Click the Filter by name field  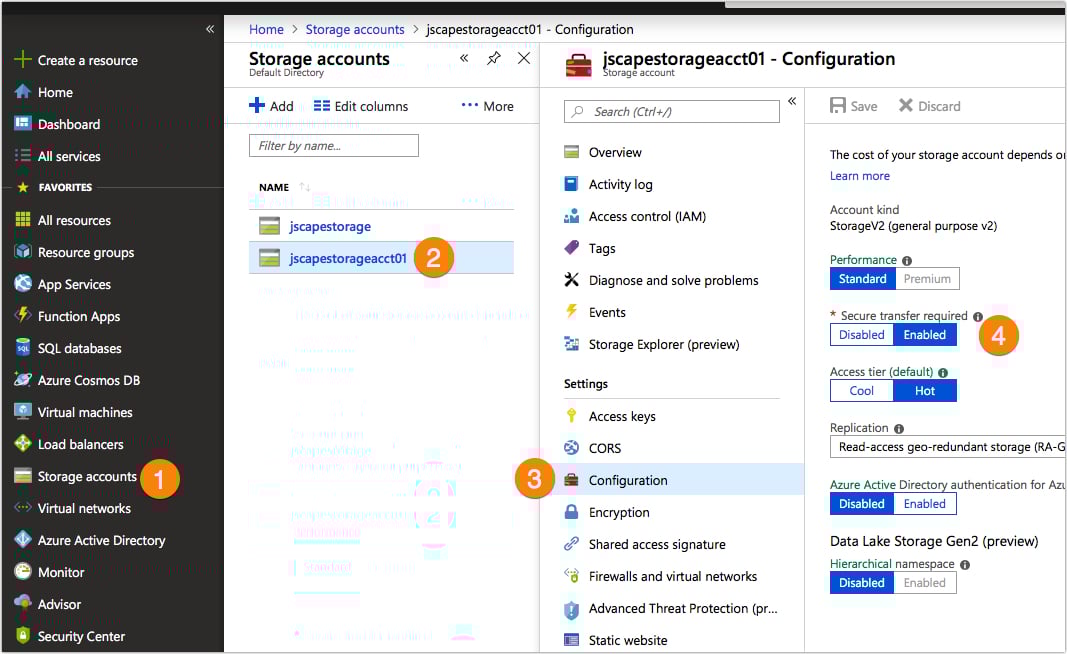click(x=333, y=145)
